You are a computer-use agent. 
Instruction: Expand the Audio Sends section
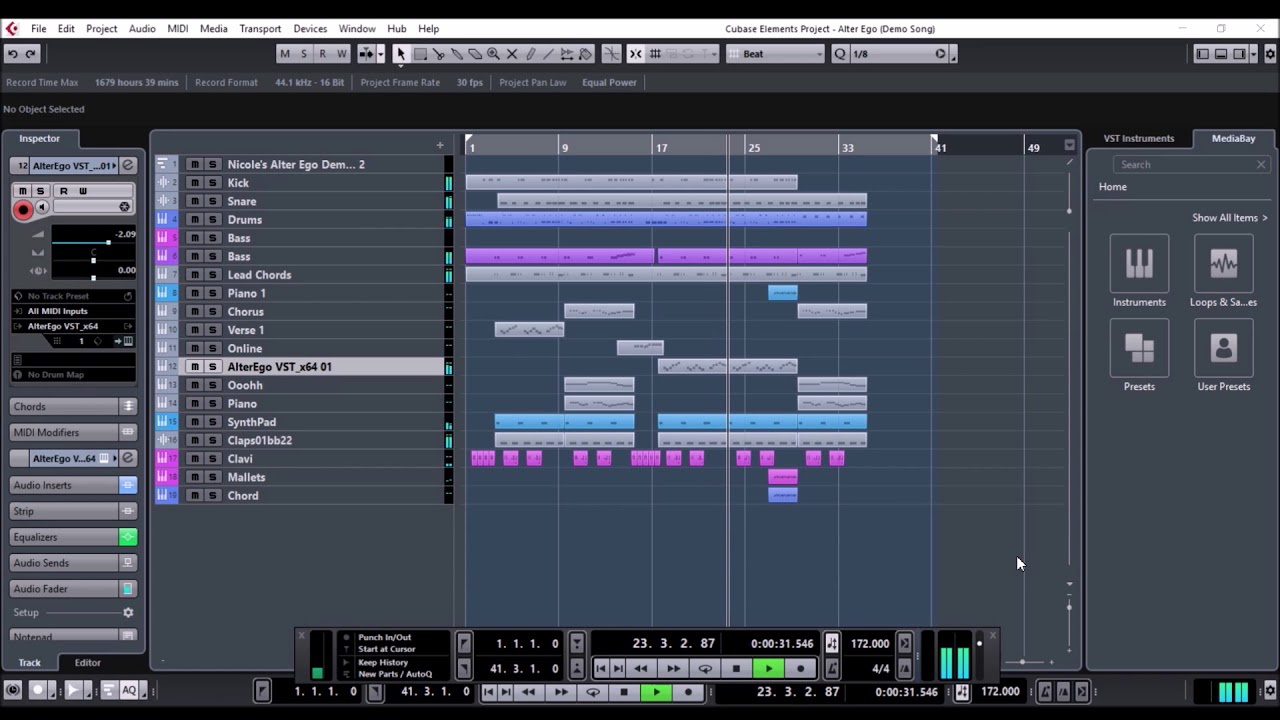(x=73, y=563)
